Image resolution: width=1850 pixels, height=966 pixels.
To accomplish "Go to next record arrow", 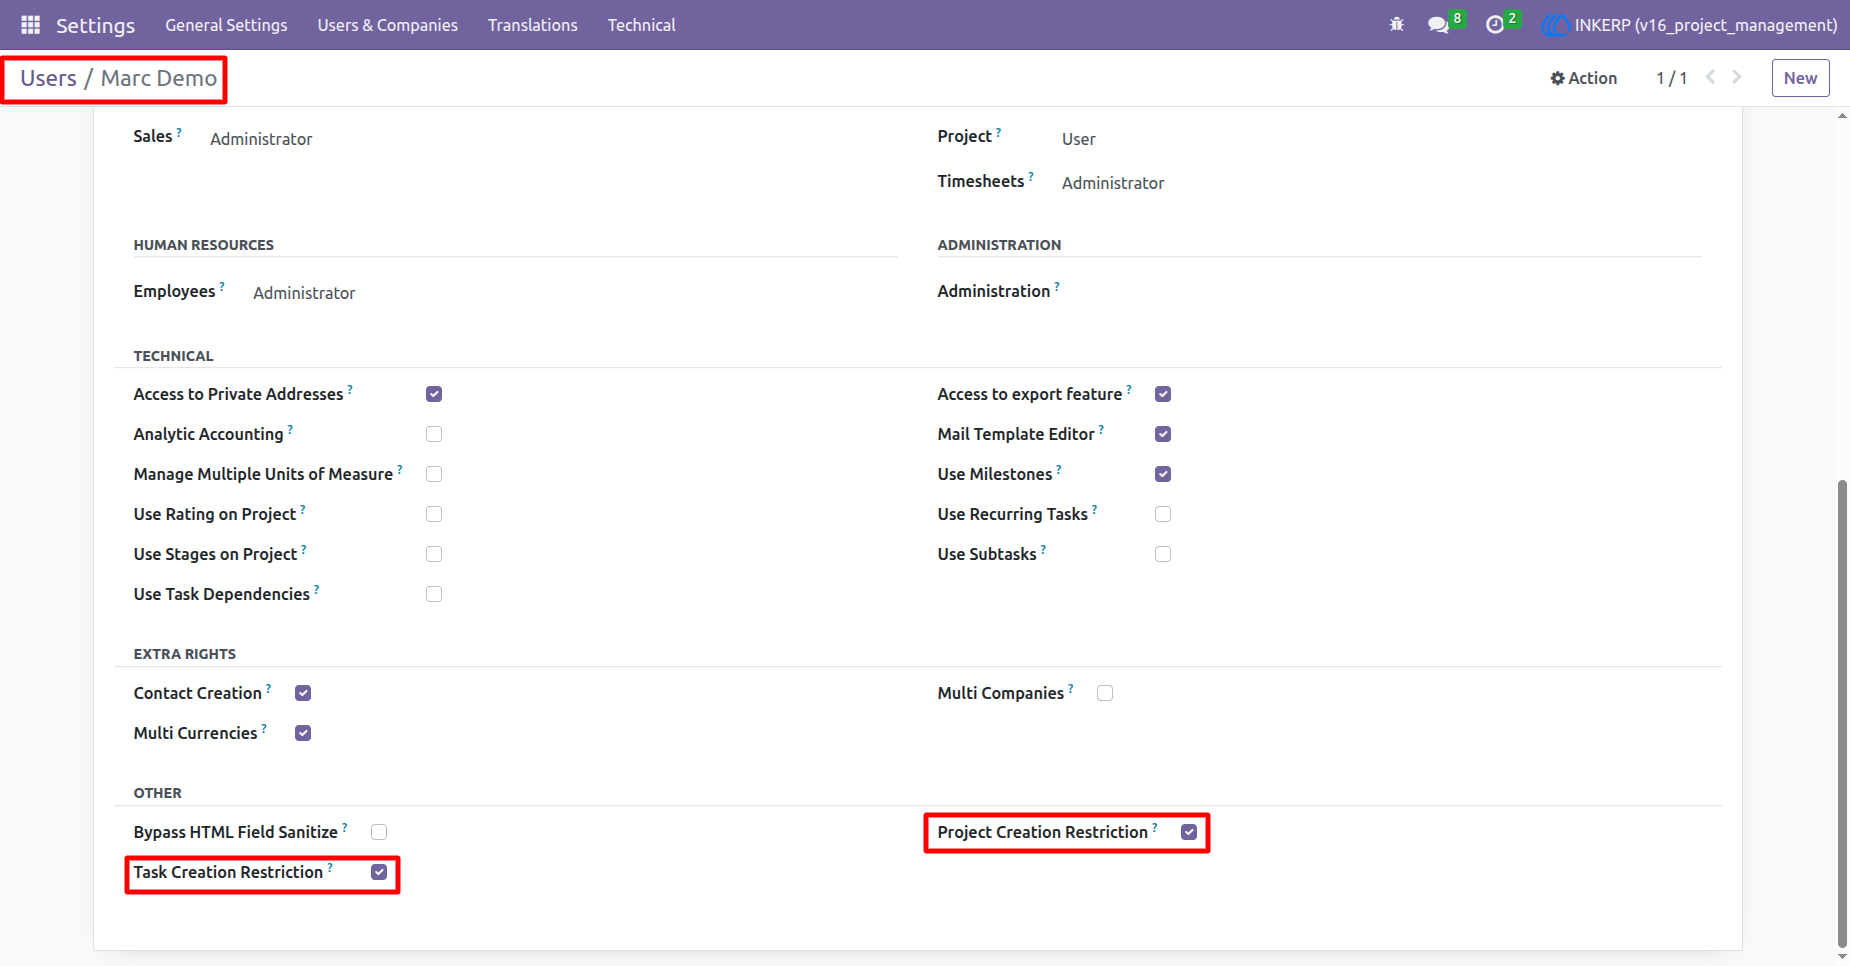I will point(1737,77).
